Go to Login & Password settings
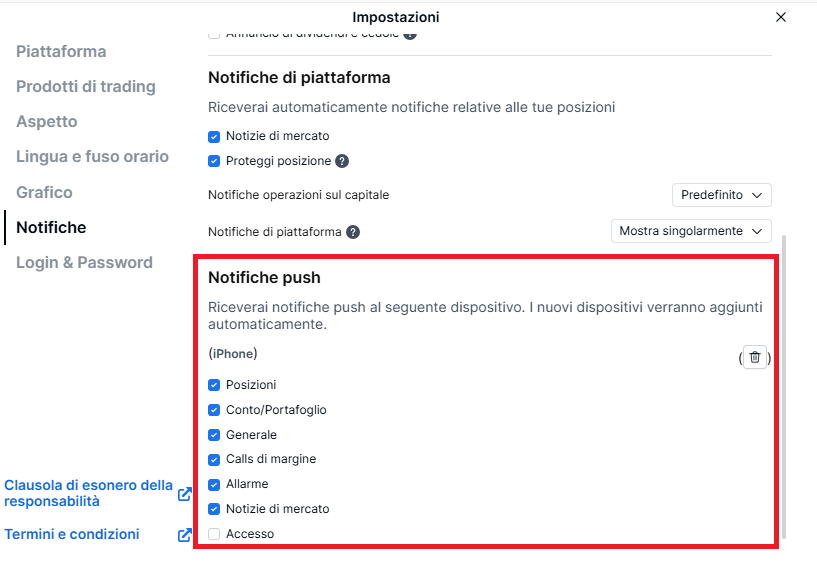Viewport: 817px width, 576px height. click(84, 263)
